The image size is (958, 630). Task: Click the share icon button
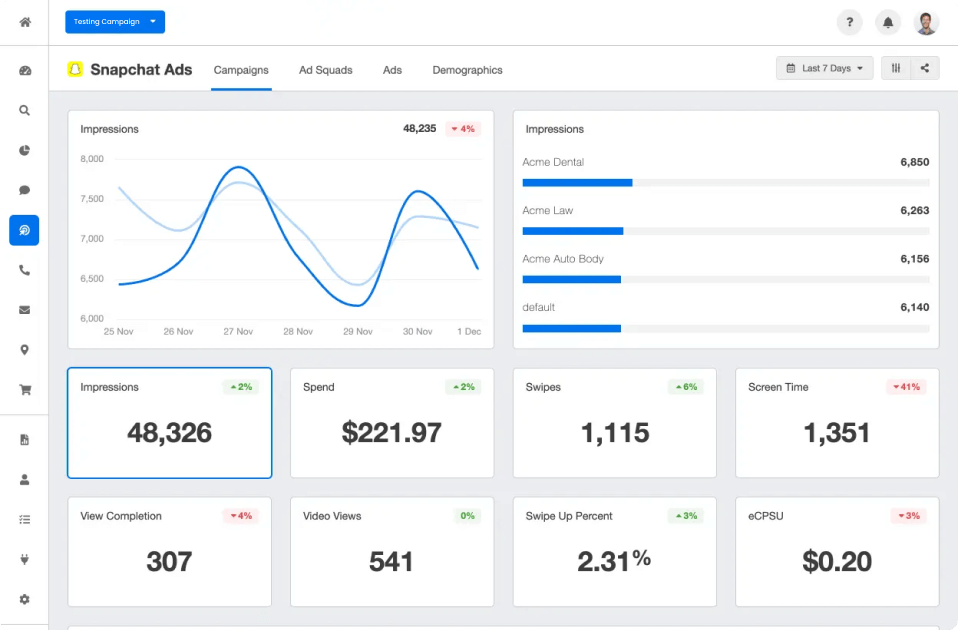925,68
